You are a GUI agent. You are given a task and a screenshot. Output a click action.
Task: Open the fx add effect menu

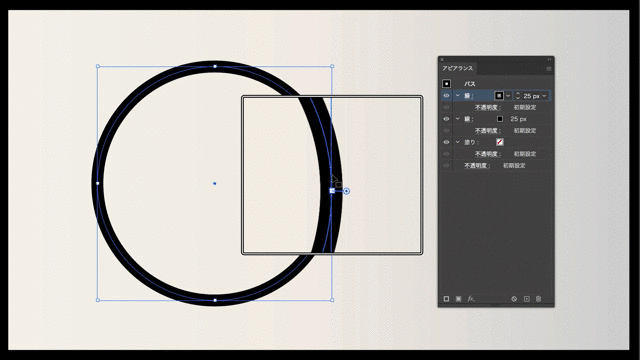tap(471, 299)
